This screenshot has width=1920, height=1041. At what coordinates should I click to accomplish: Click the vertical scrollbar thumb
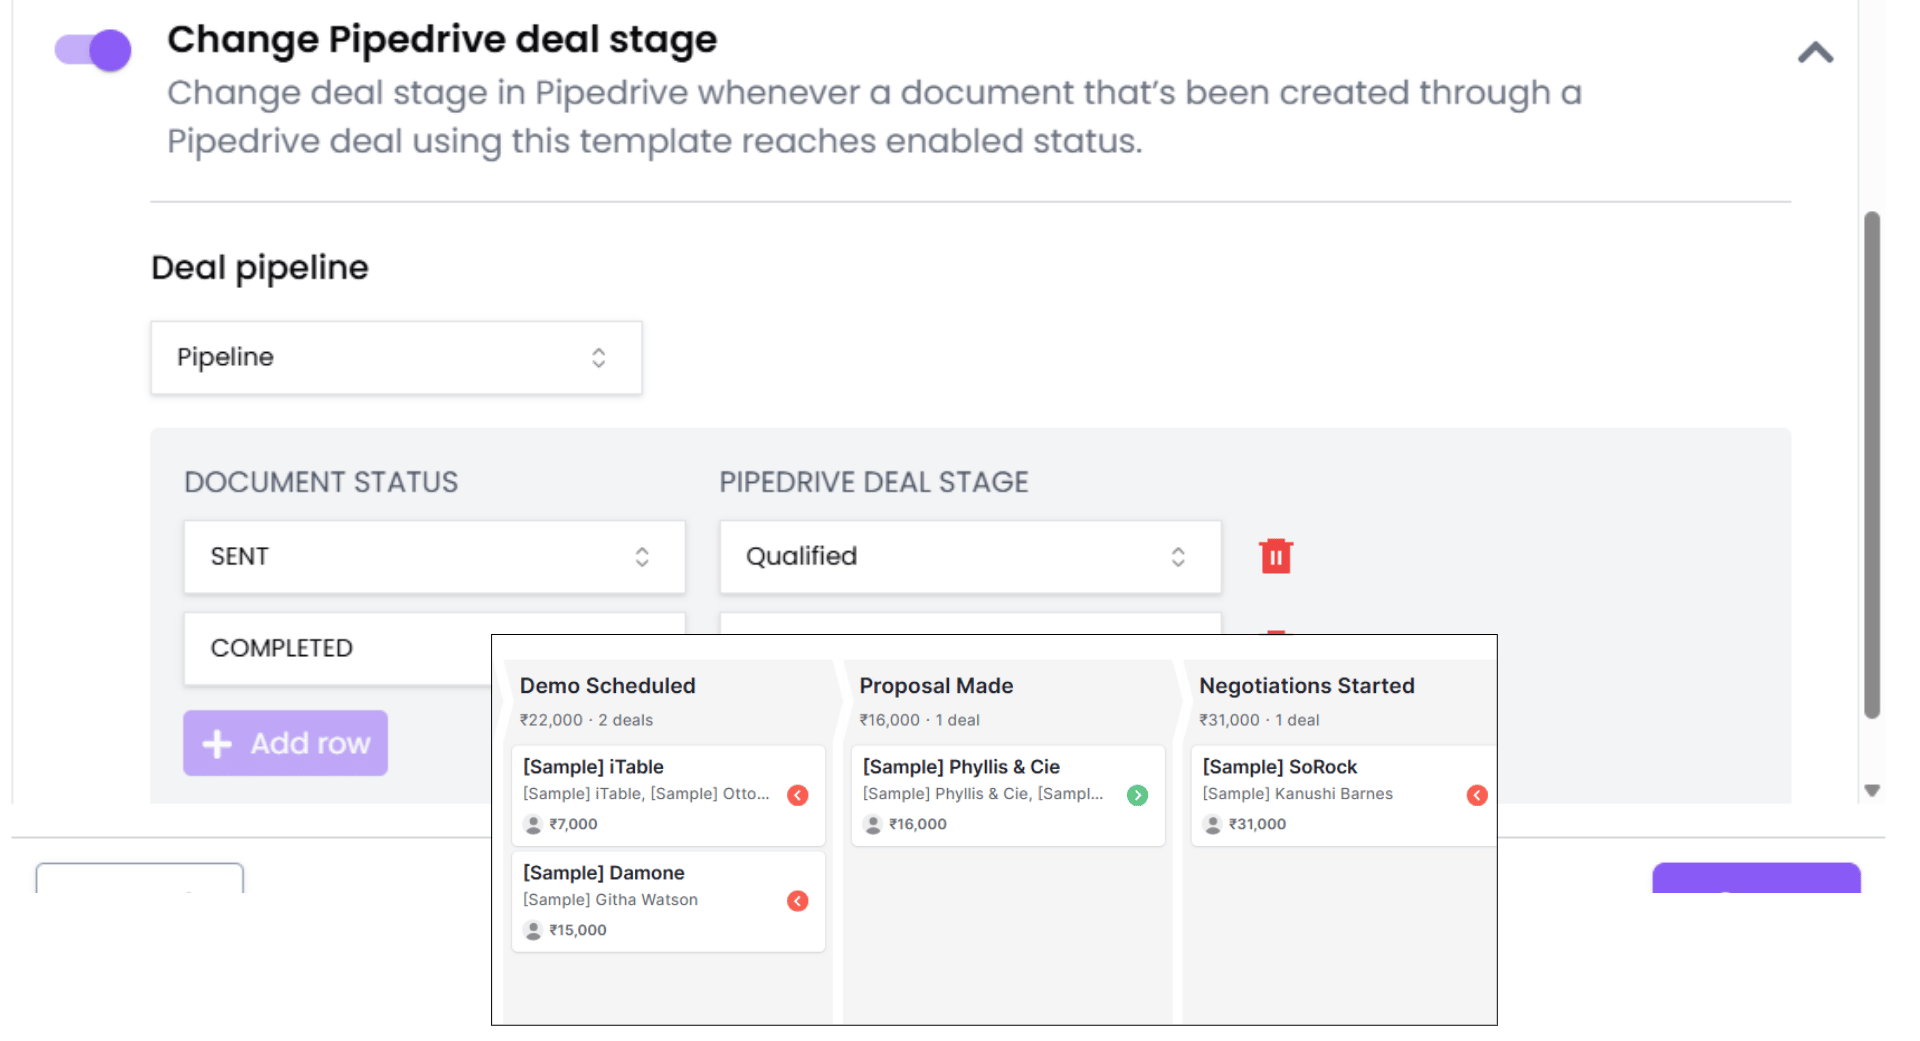[x=1871, y=464]
